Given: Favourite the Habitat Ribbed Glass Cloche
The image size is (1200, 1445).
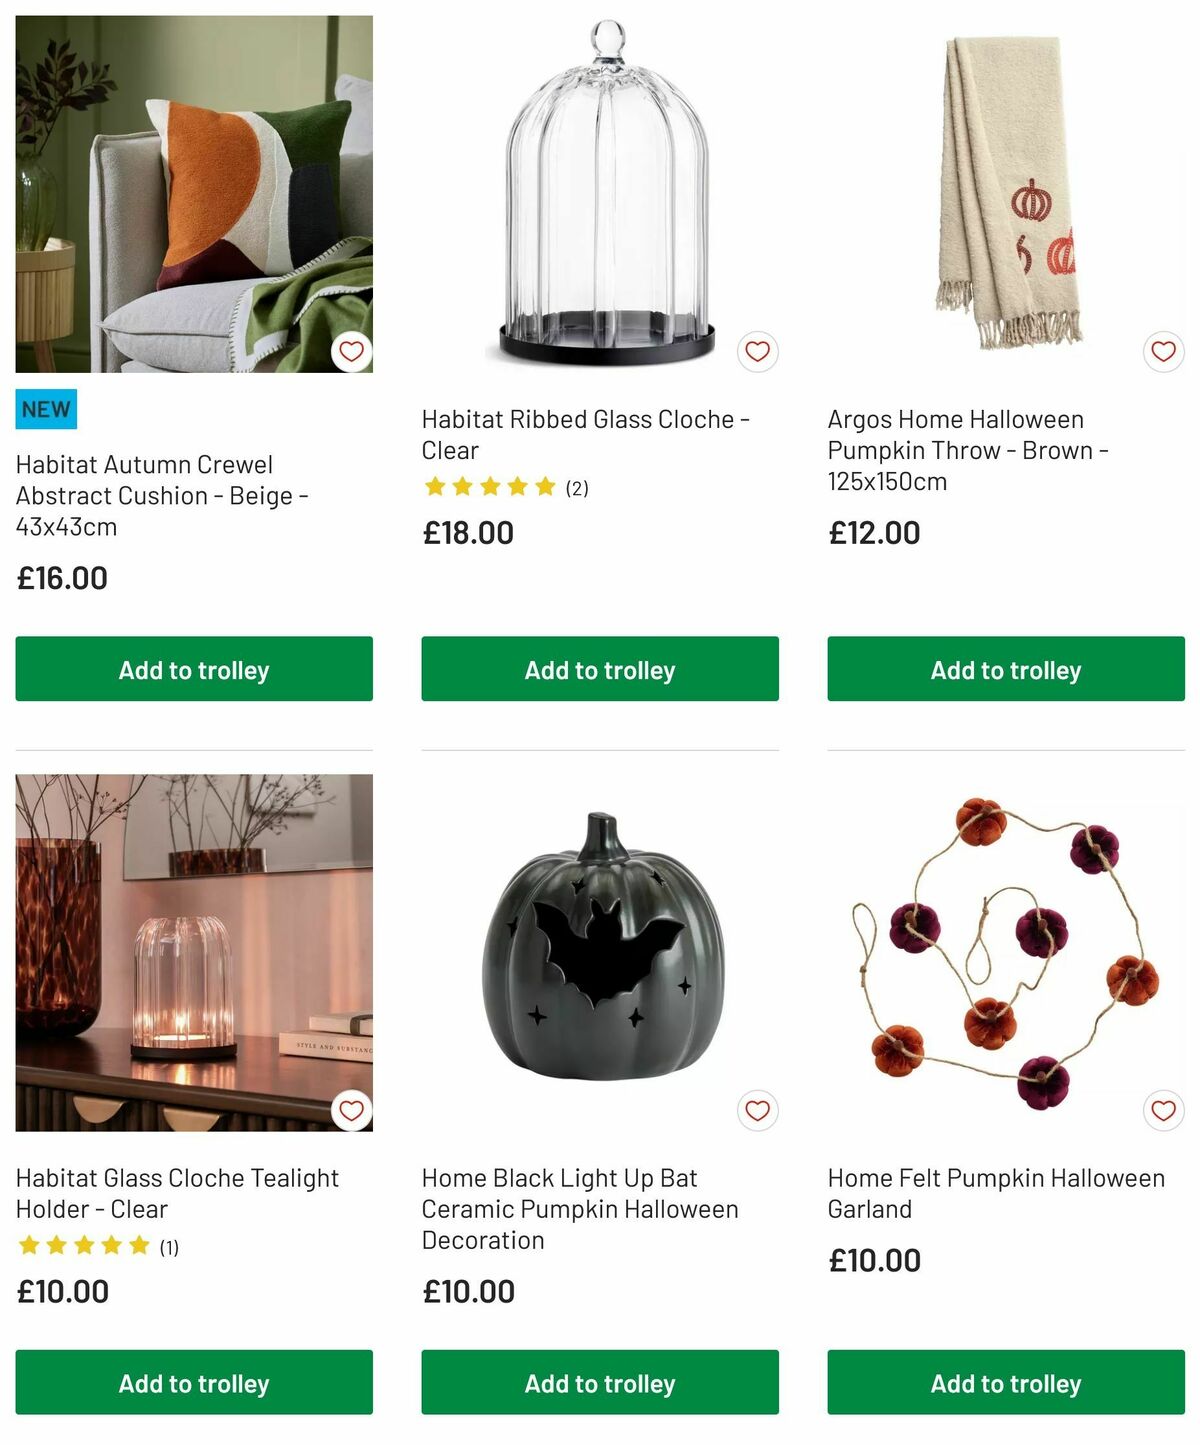Looking at the screenshot, I should (x=757, y=351).
